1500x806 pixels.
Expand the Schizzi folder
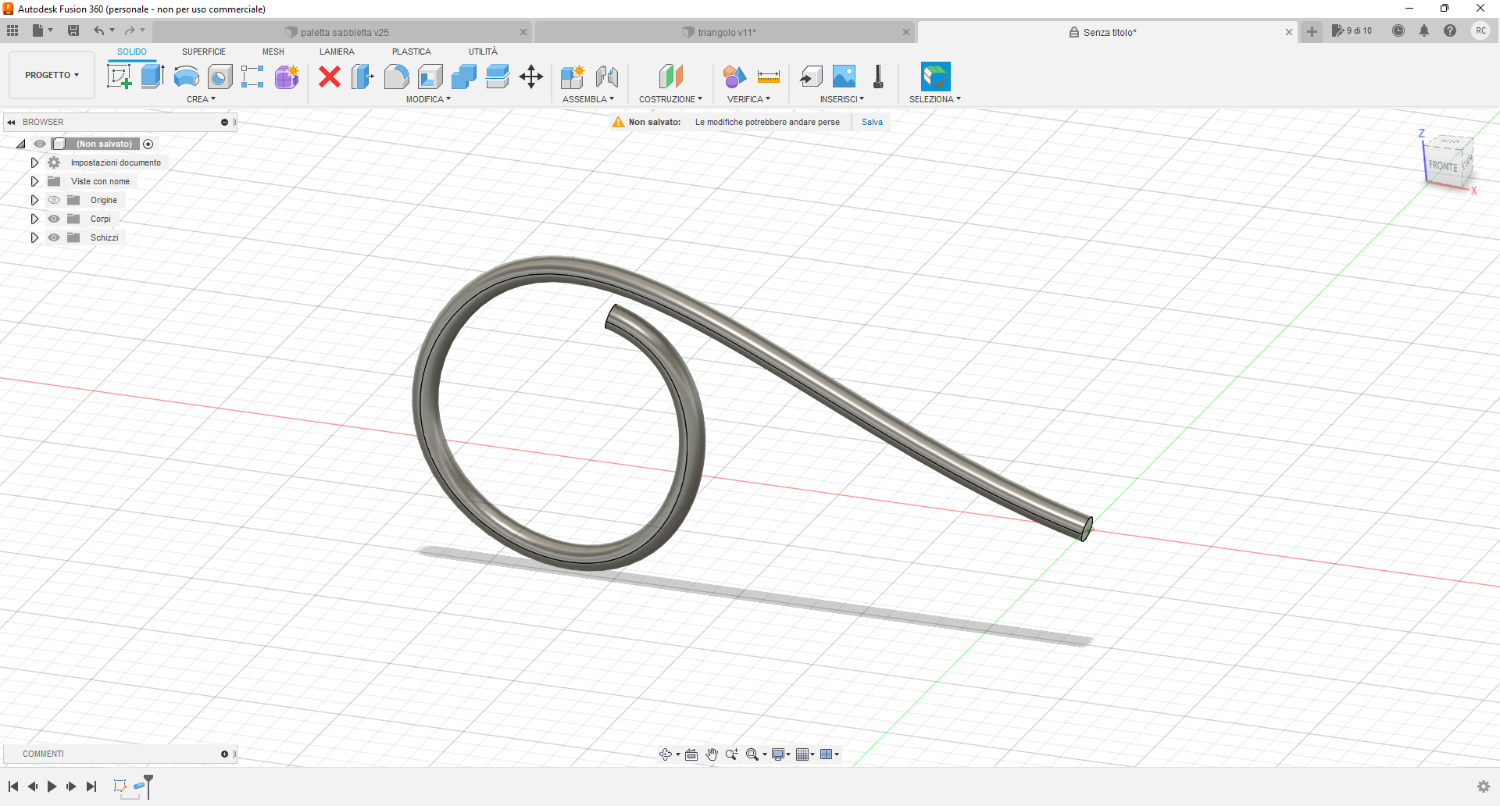coord(34,237)
